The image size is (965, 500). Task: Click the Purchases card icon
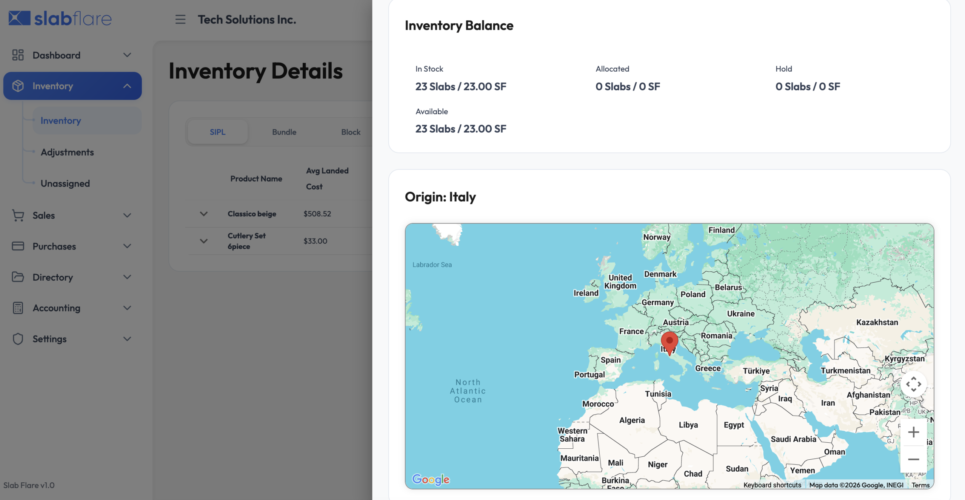[x=18, y=246]
